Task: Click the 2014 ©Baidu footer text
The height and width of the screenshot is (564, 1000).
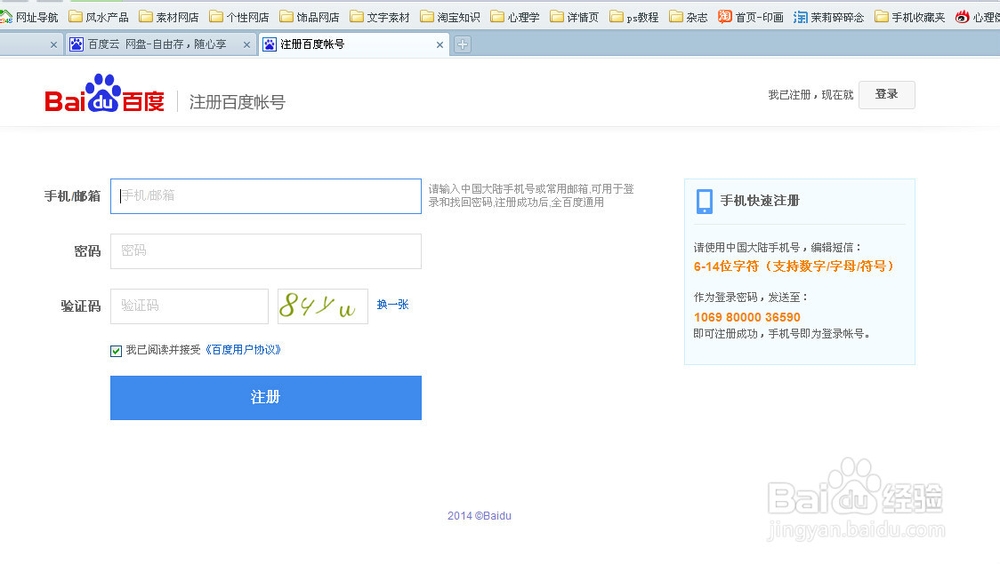Action: [x=479, y=516]
